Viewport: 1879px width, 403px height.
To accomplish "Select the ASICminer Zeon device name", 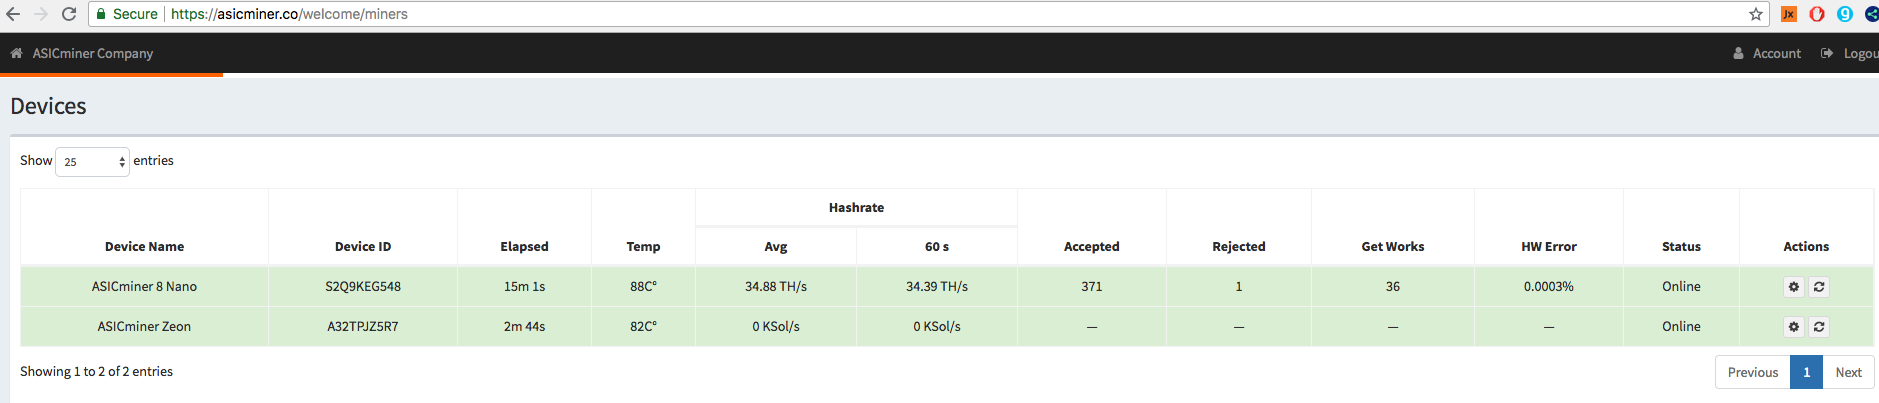I will tap(144, 326).
